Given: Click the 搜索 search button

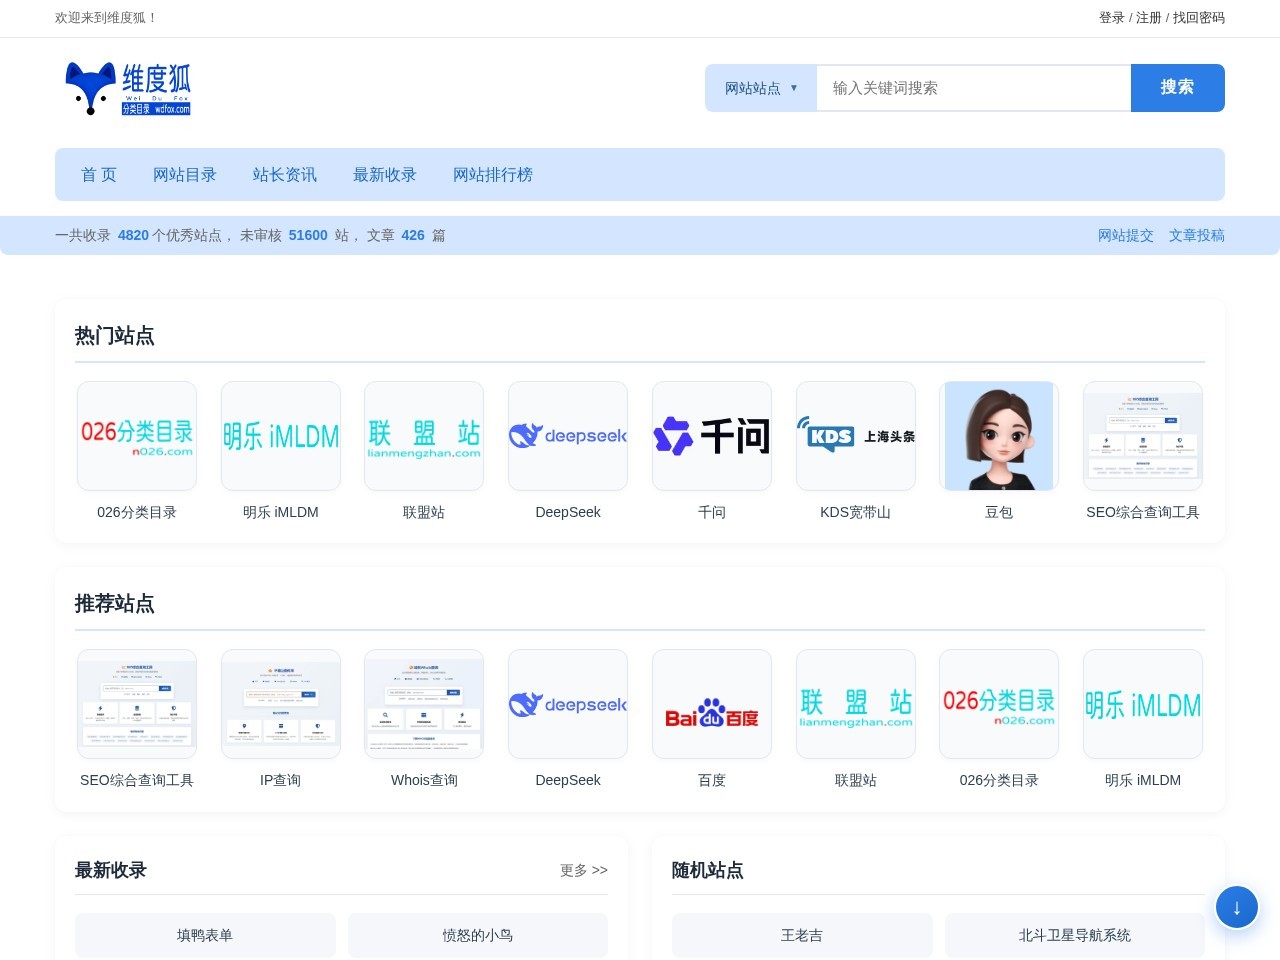Looking at the screenshot, I should (x=1177, y=88).
